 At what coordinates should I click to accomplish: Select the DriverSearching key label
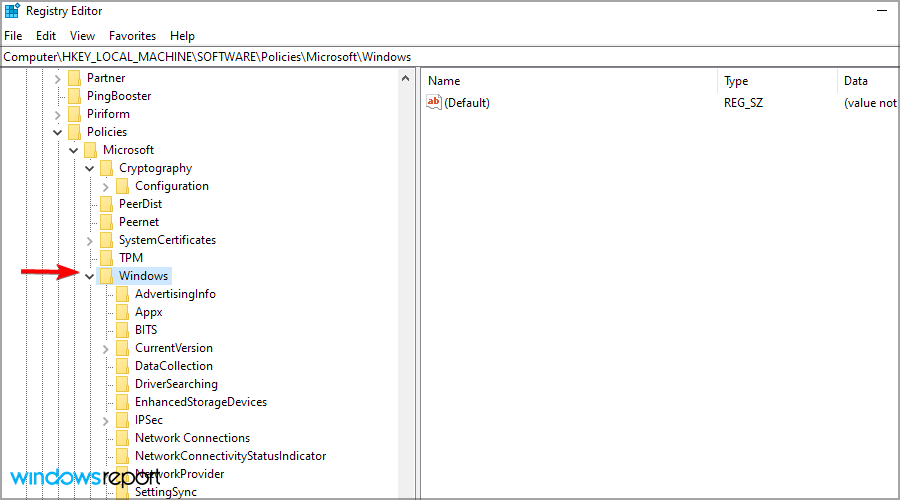click(x=176, y=383)
